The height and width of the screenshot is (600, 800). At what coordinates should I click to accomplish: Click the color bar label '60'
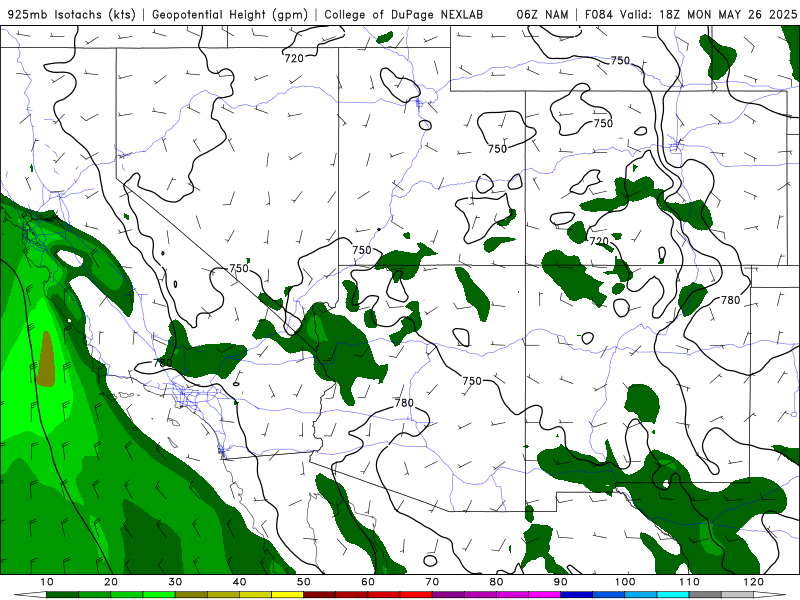pyautogui.click(x=368, y=582)
